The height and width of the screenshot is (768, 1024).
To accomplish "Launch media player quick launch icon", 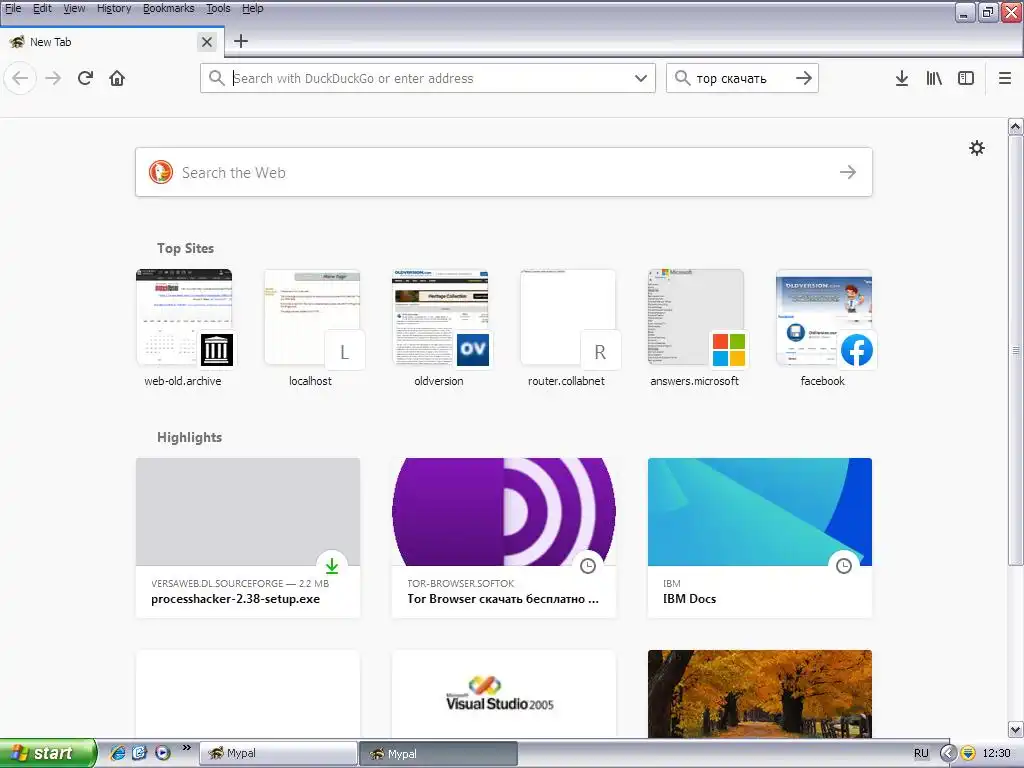I will 162,753.
